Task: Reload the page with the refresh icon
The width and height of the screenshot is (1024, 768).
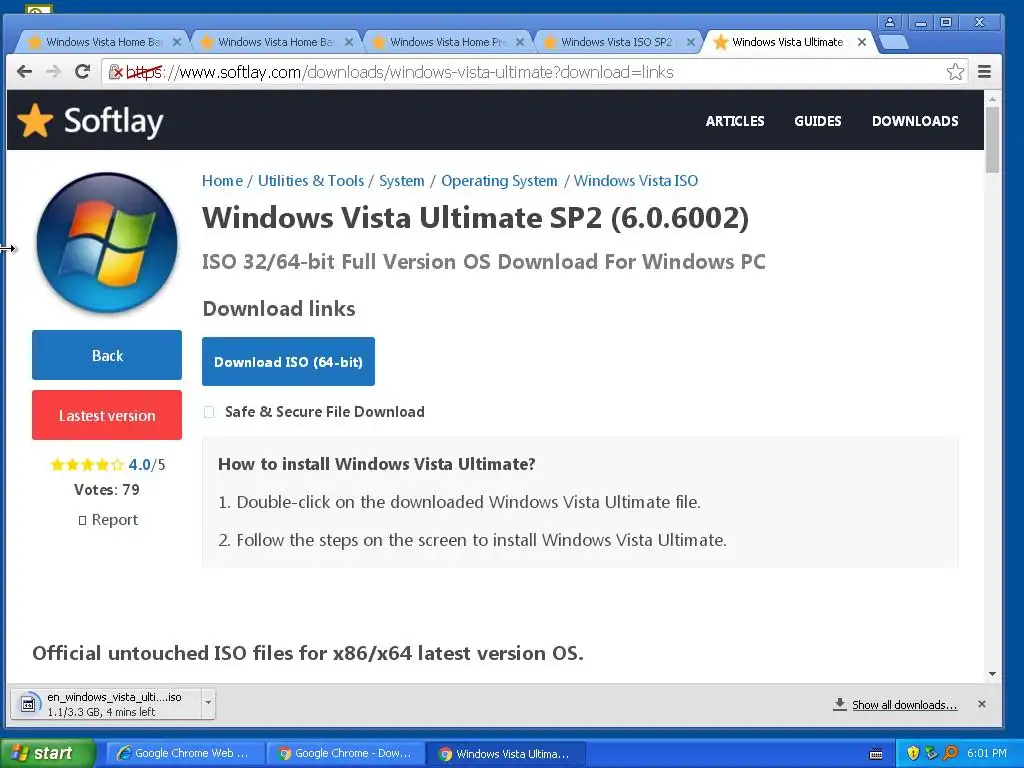Action: (82, 72)
